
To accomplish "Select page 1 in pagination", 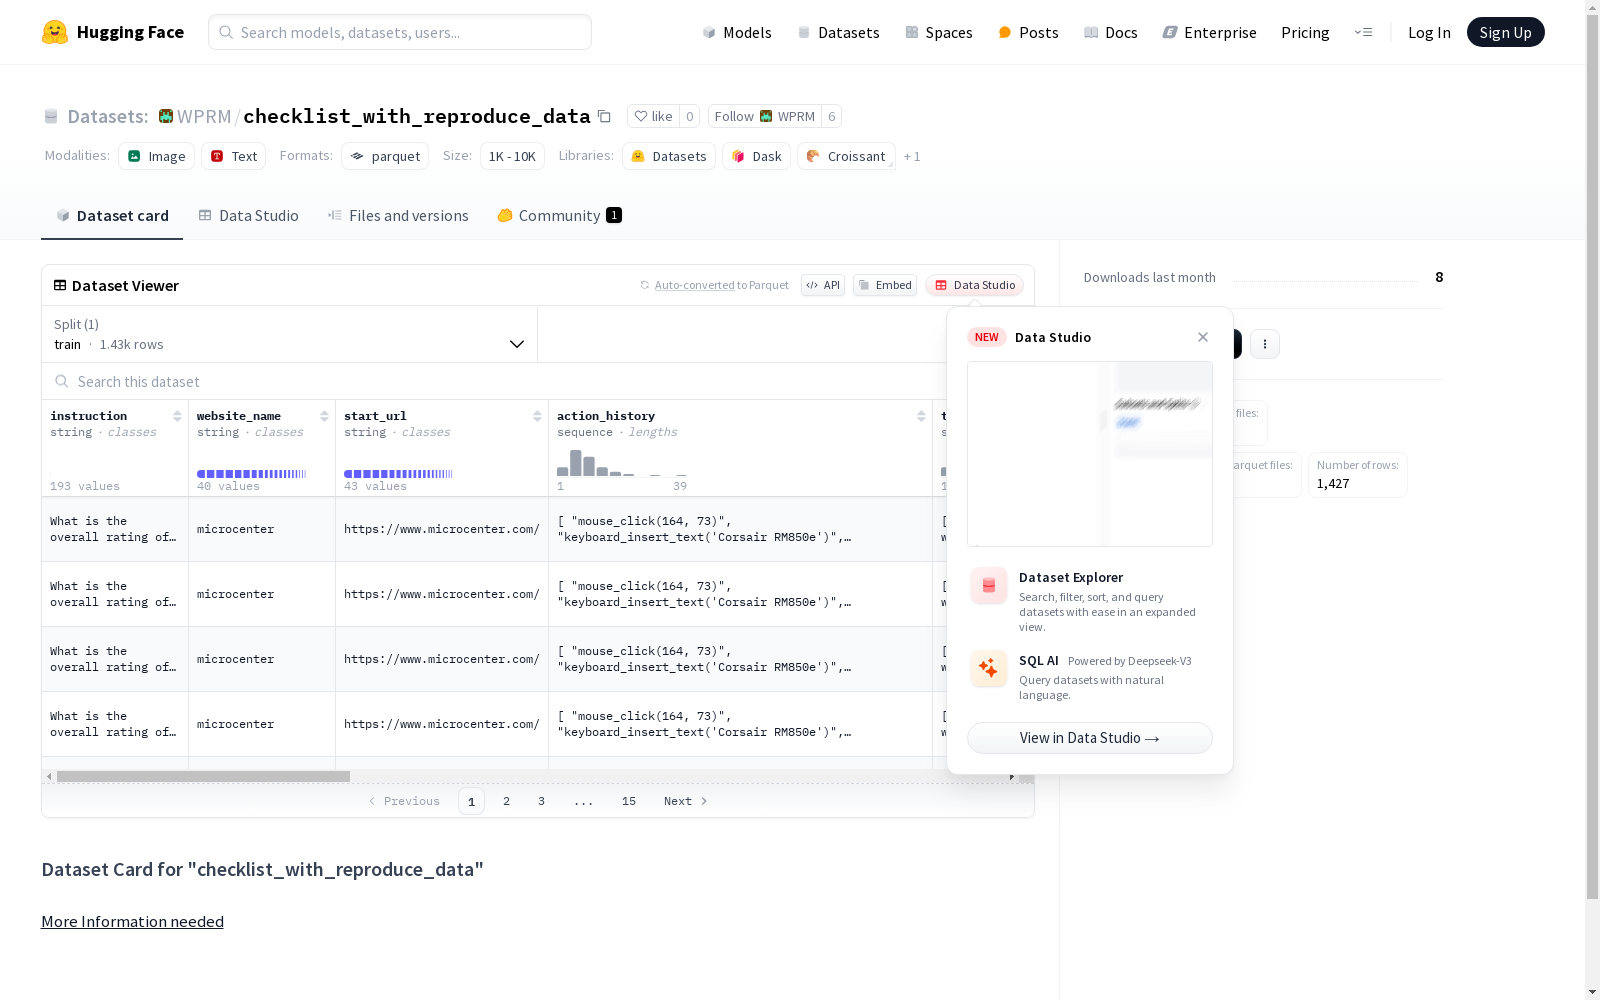I will point(471,801).
